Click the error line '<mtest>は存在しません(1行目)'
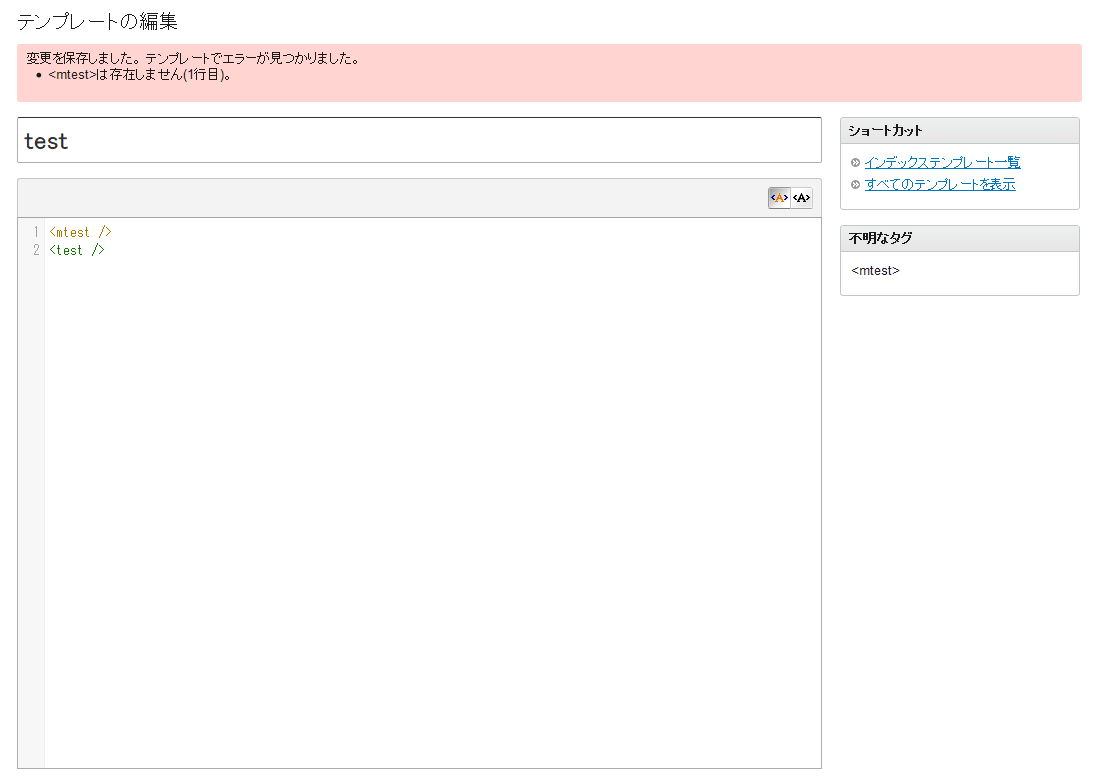The image size is (1100, 780). click(x=140, y=74)
